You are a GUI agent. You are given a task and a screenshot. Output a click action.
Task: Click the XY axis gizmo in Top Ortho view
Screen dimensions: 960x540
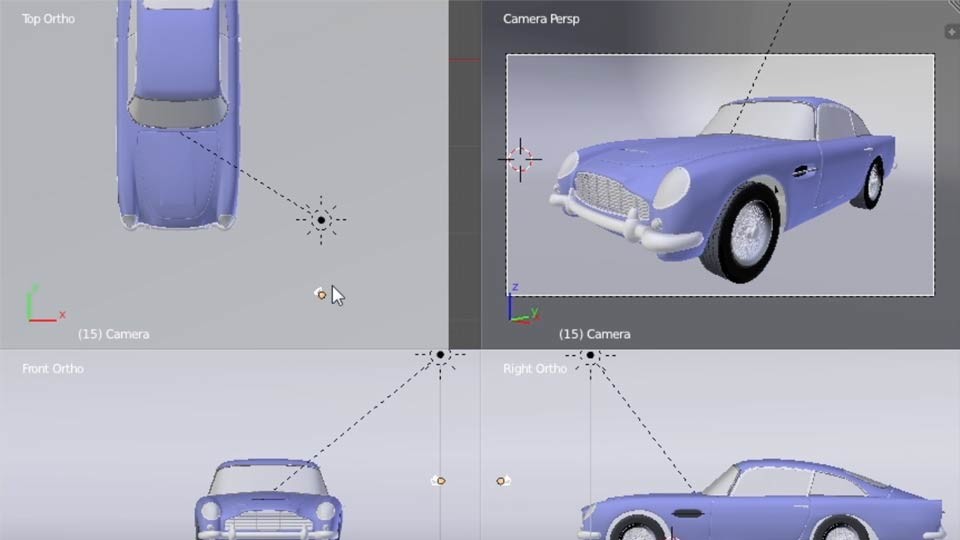tap(45, 304)
